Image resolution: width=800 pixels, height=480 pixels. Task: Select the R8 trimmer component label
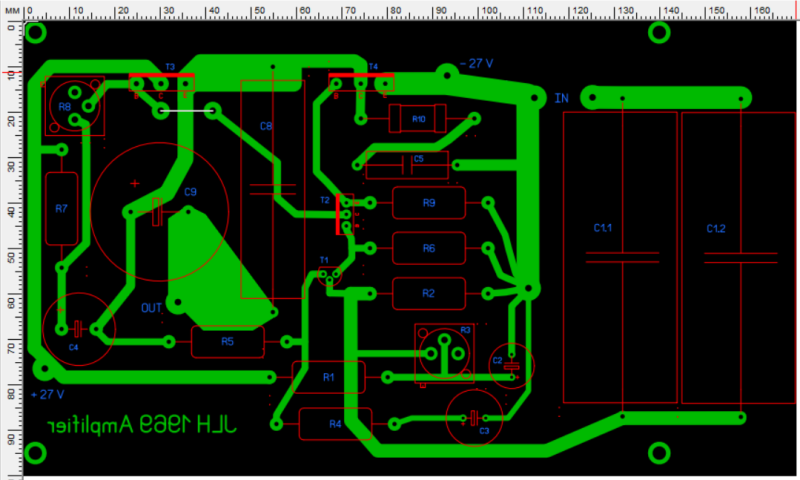pyautogui.click(x=64, y=107)
